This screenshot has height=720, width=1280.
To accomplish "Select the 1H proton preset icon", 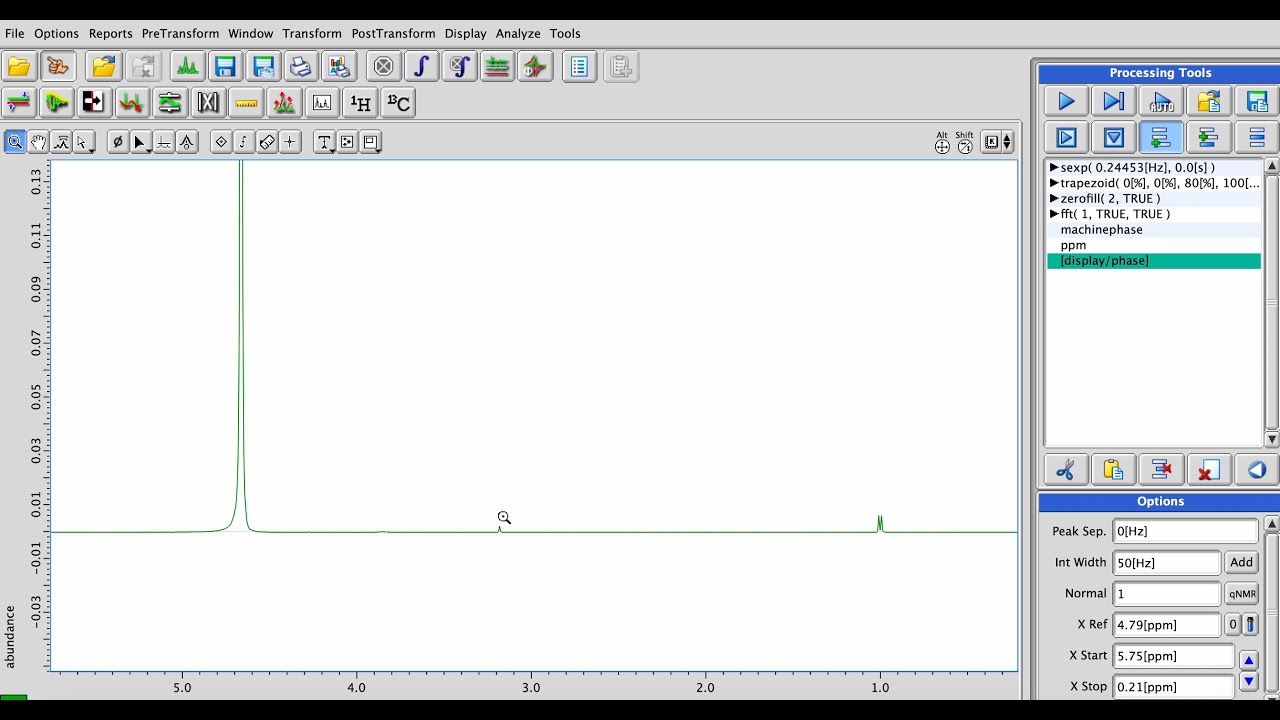I will (x=360, y=103).
